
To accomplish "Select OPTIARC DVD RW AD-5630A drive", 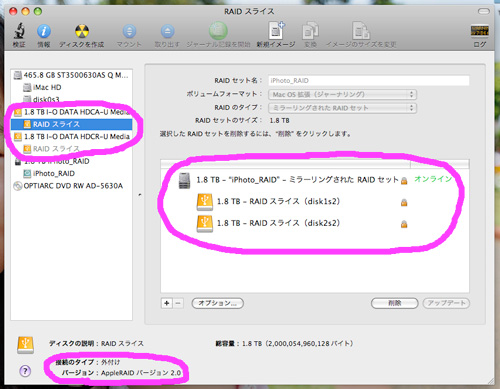I will [71, 186].
